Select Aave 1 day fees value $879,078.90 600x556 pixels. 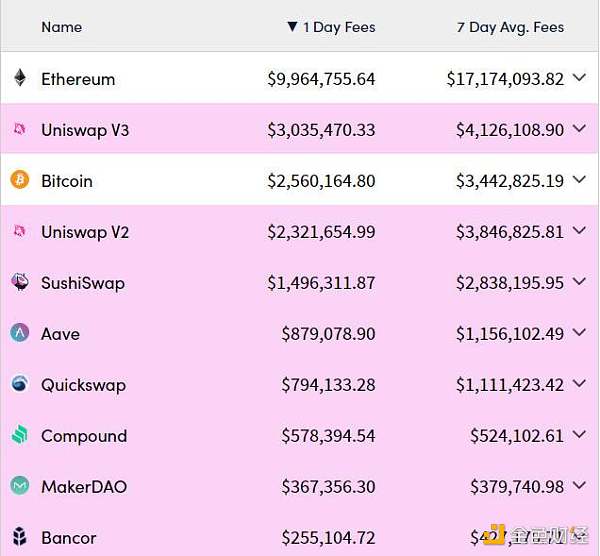tap(328, 334)
